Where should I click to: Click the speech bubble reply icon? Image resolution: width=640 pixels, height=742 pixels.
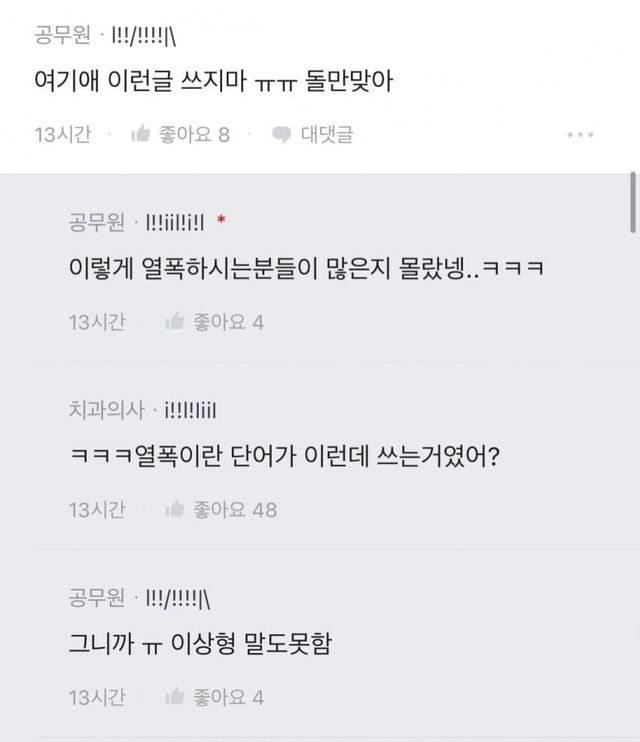282,134
